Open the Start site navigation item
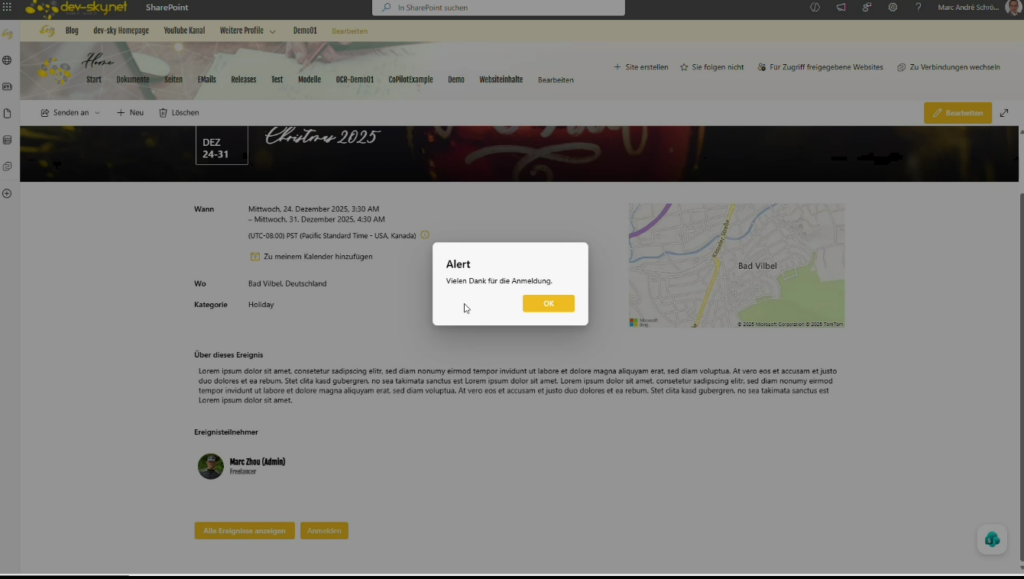Image resolution: width=1024 pixels, height=579 pixels. pos(94,80)
